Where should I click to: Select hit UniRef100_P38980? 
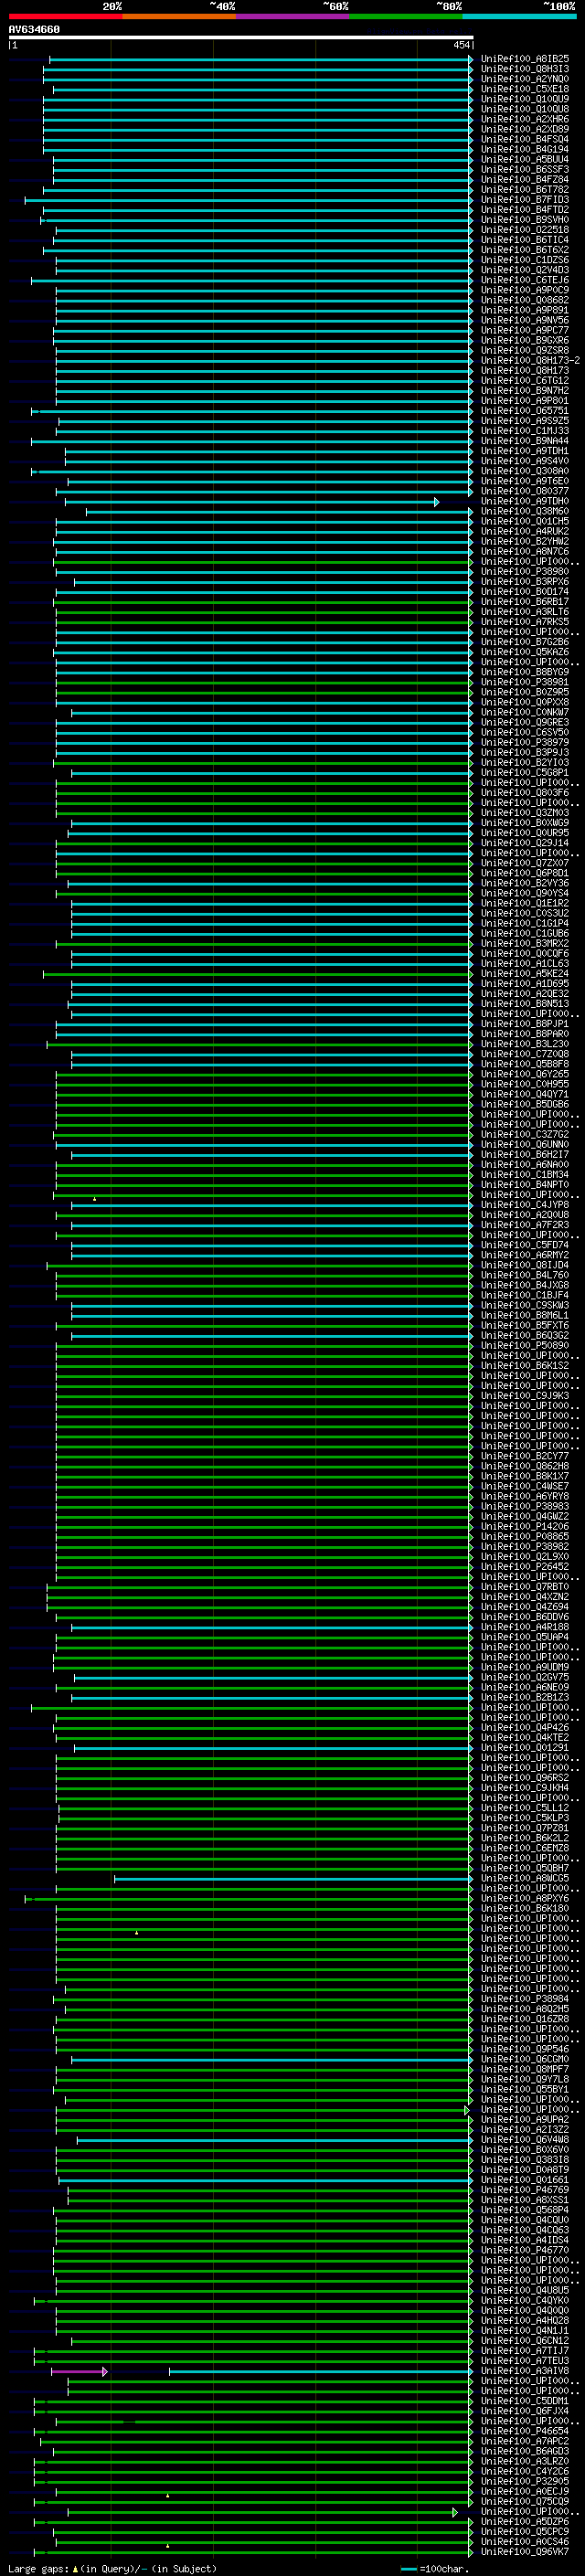click(525, 572)
